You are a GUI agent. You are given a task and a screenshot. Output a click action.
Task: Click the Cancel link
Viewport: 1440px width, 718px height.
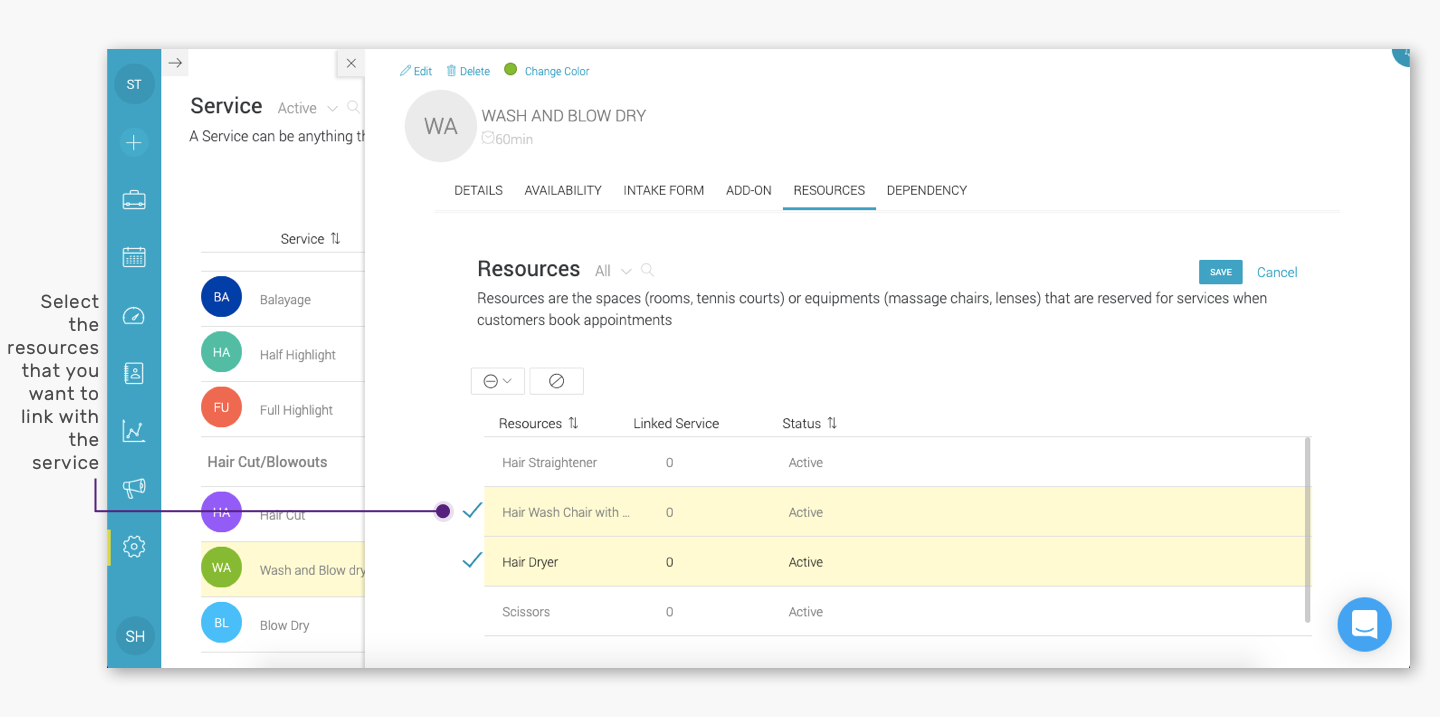pos(1277,272)
